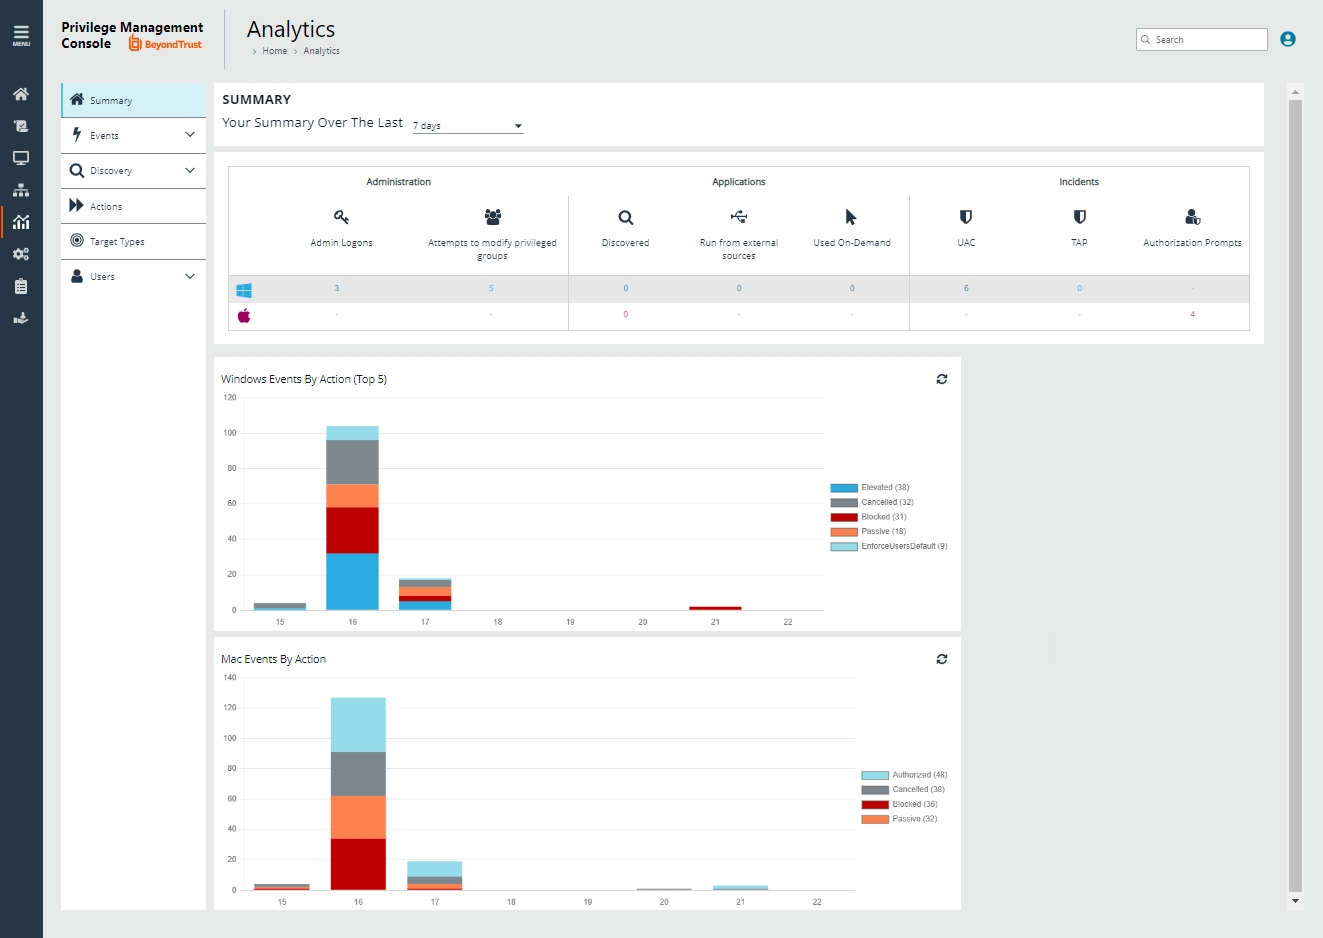Click the Home breadcrumb link
1323x938 pixels.
[274, 51]
